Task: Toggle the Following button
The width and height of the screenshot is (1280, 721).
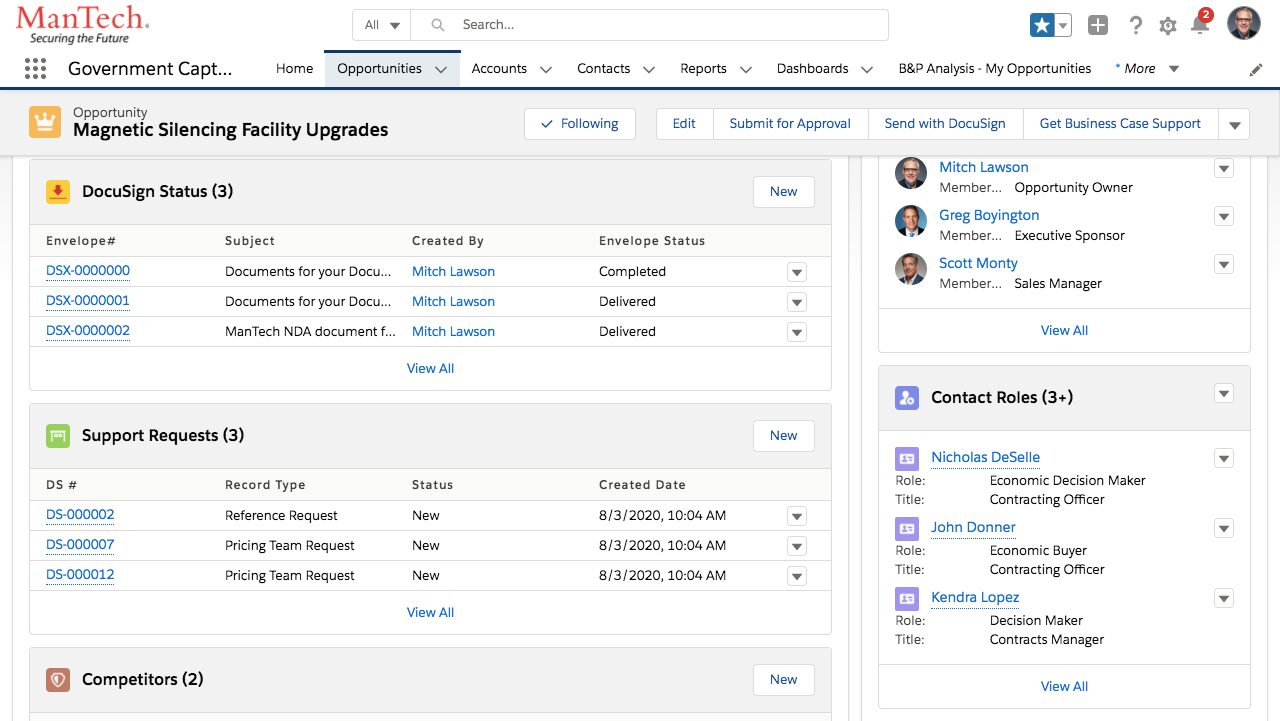Action: [x=580, y=124]
